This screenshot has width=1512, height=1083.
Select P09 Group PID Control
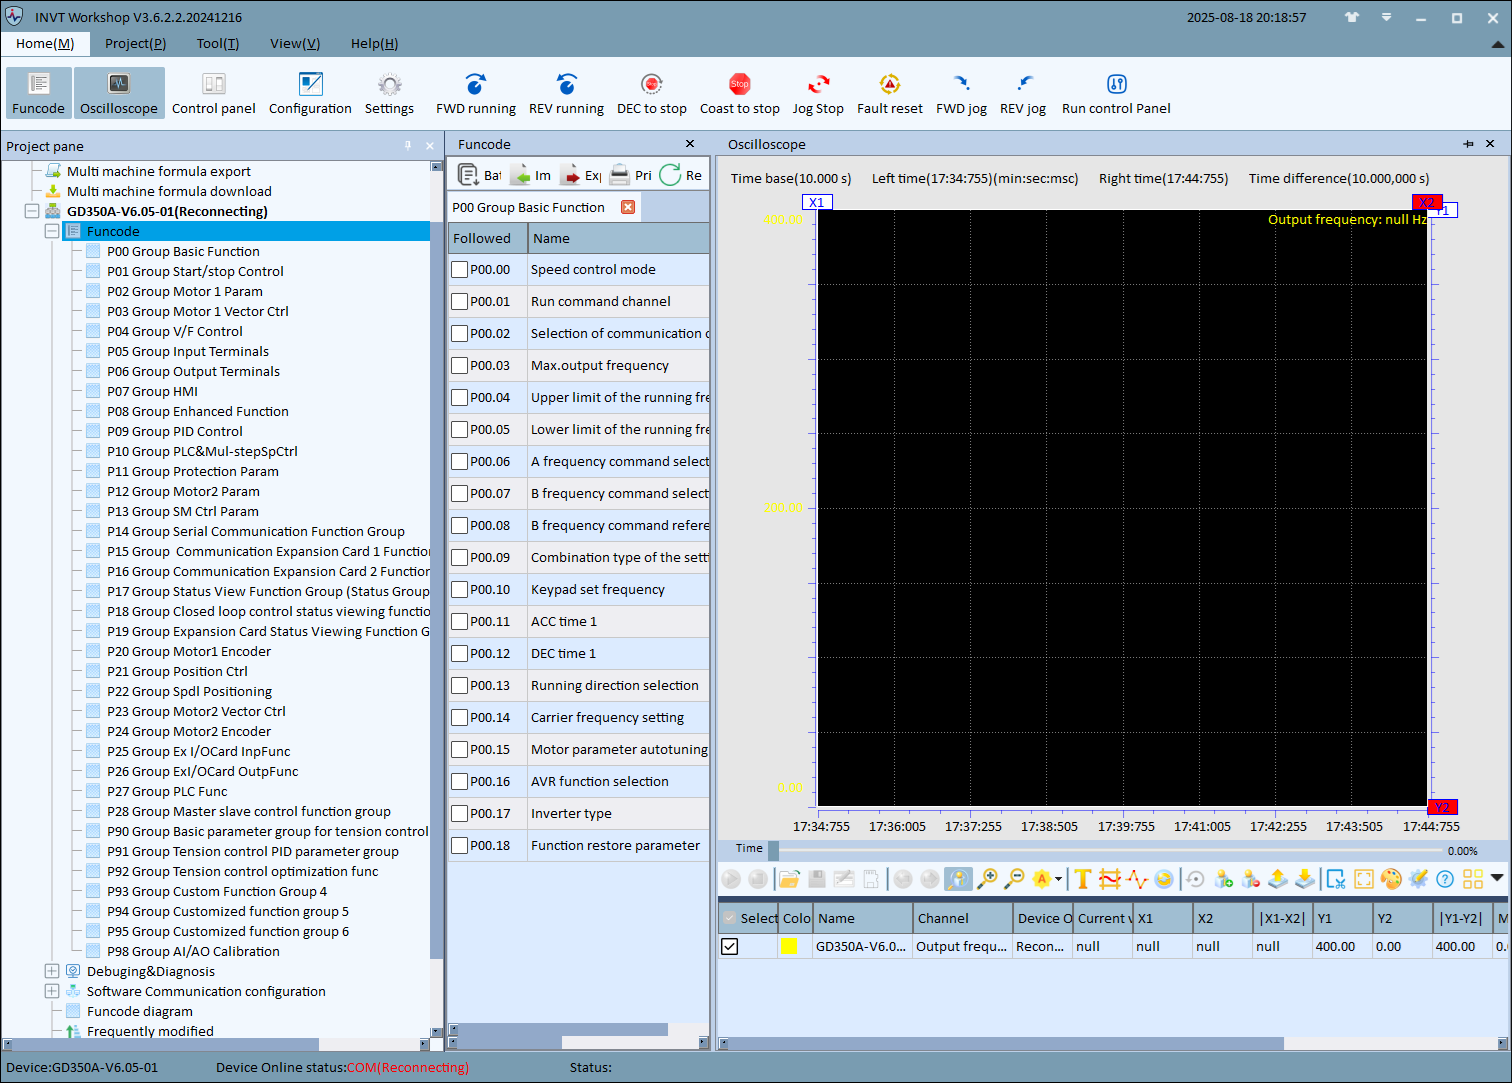tap(174, 431)
